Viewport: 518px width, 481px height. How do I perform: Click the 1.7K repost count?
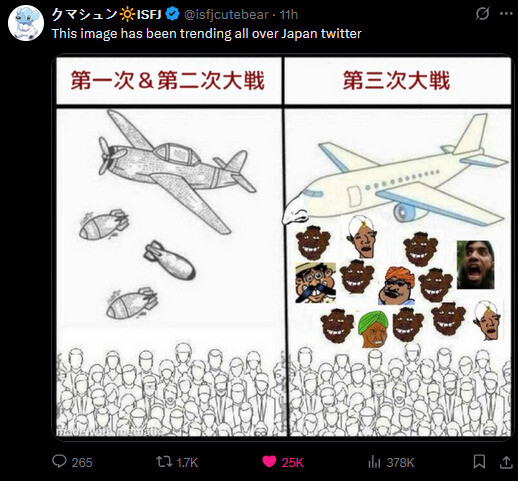(187, 463)
